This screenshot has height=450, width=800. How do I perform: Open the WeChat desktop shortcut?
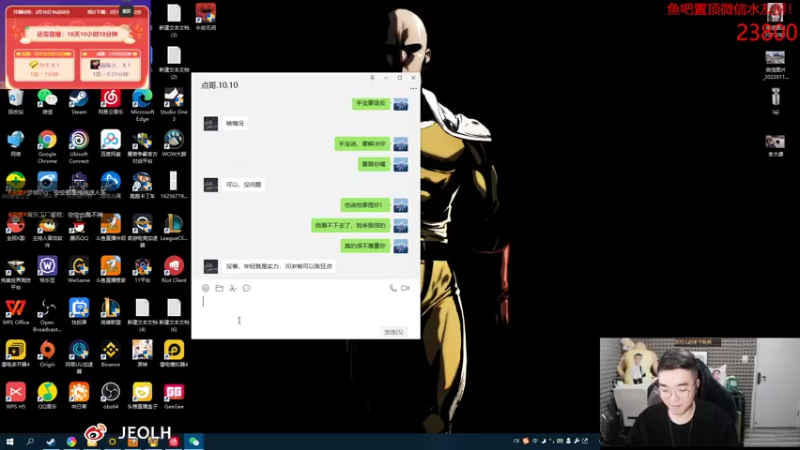click(x=47, y=102)
